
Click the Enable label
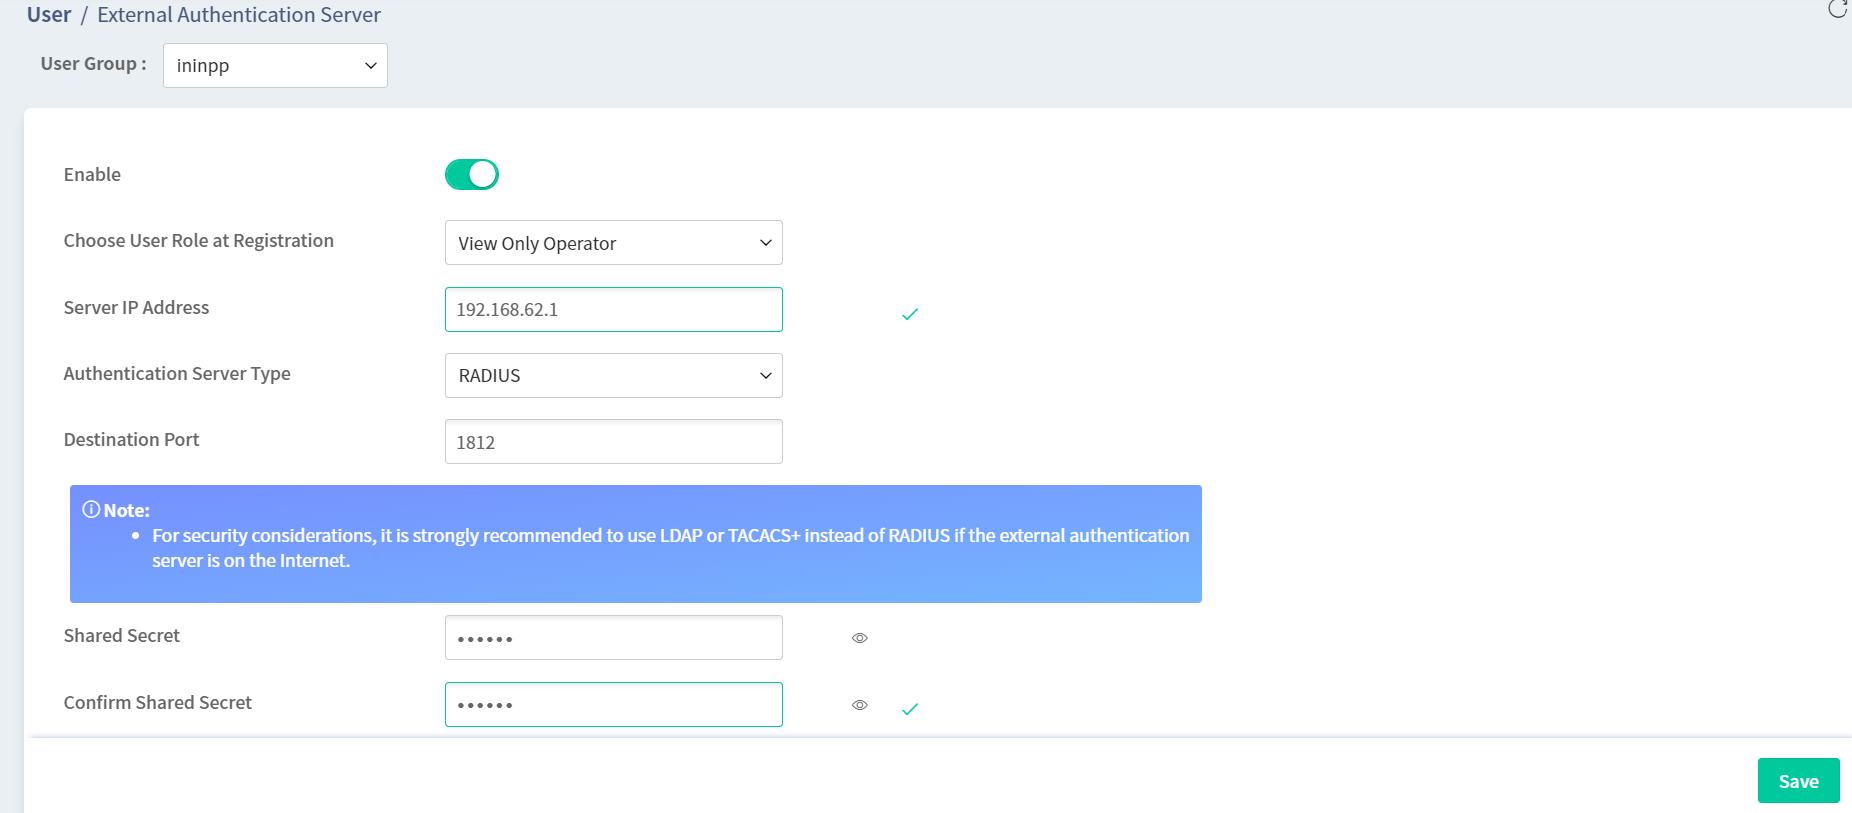[x=92, y=175]
